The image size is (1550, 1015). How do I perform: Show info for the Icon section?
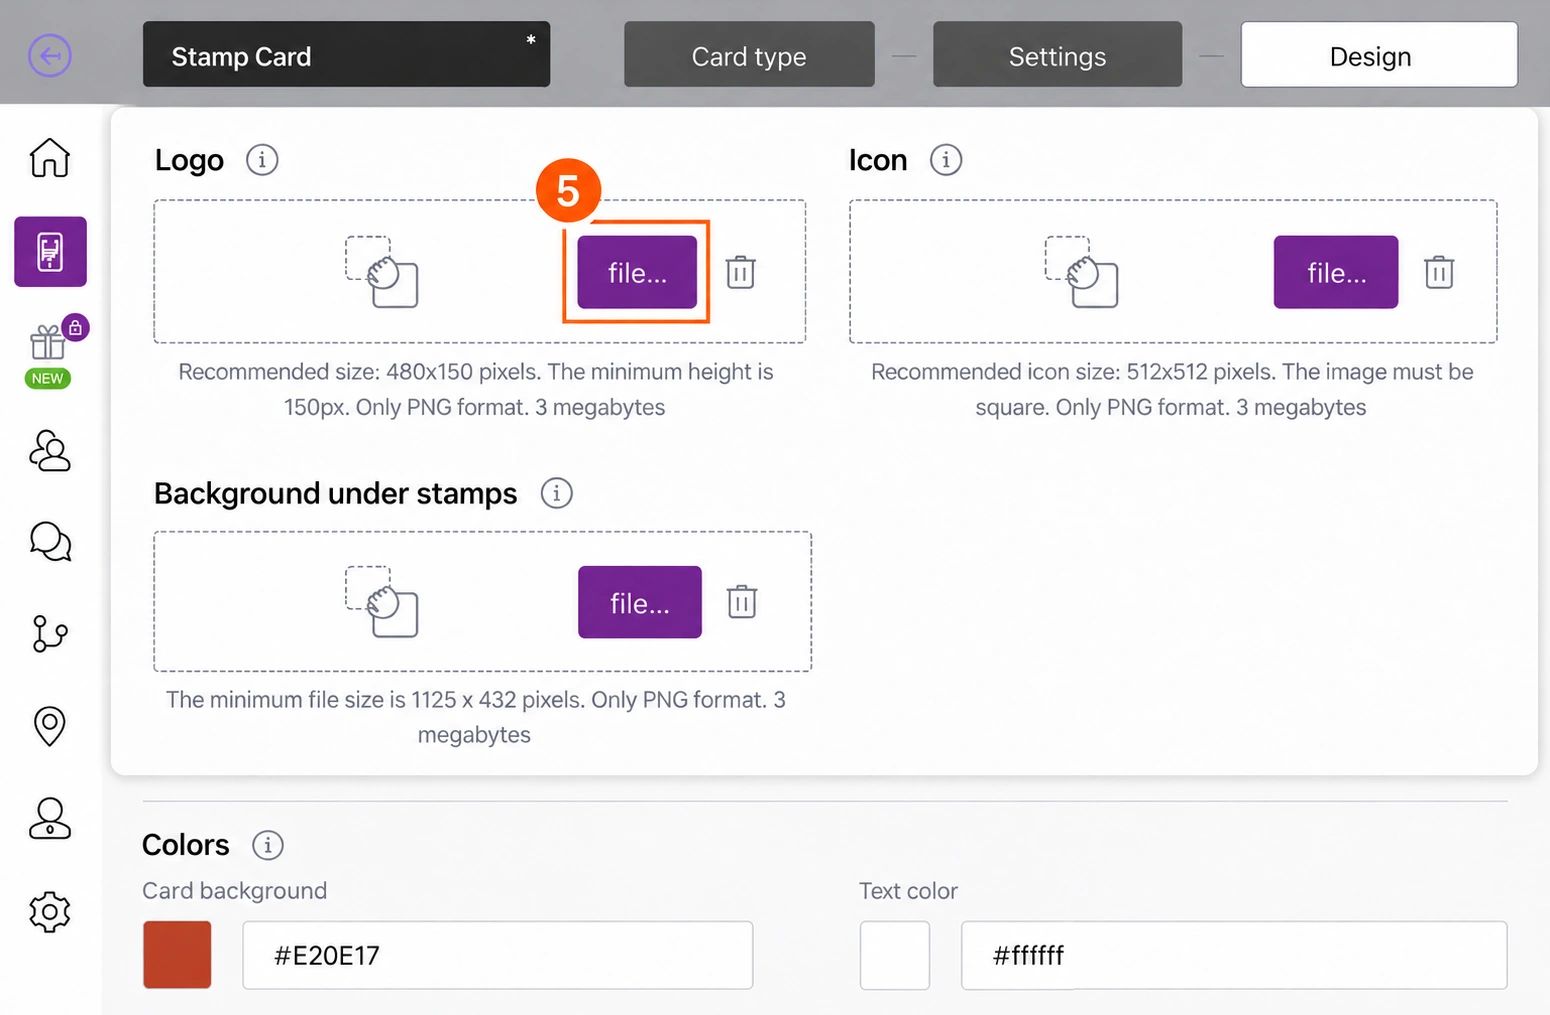point(946,160)
